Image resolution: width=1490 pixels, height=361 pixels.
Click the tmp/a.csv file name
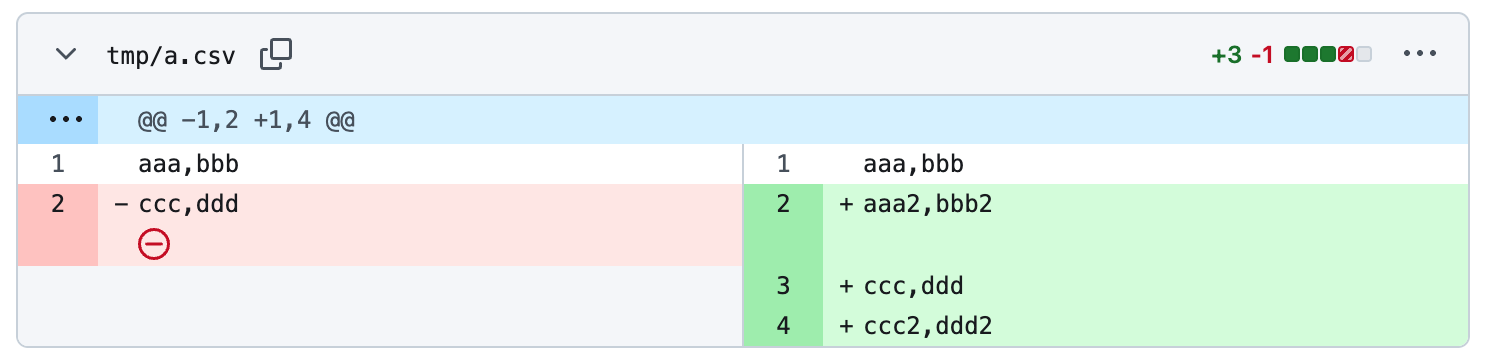(x=170, y=56)
